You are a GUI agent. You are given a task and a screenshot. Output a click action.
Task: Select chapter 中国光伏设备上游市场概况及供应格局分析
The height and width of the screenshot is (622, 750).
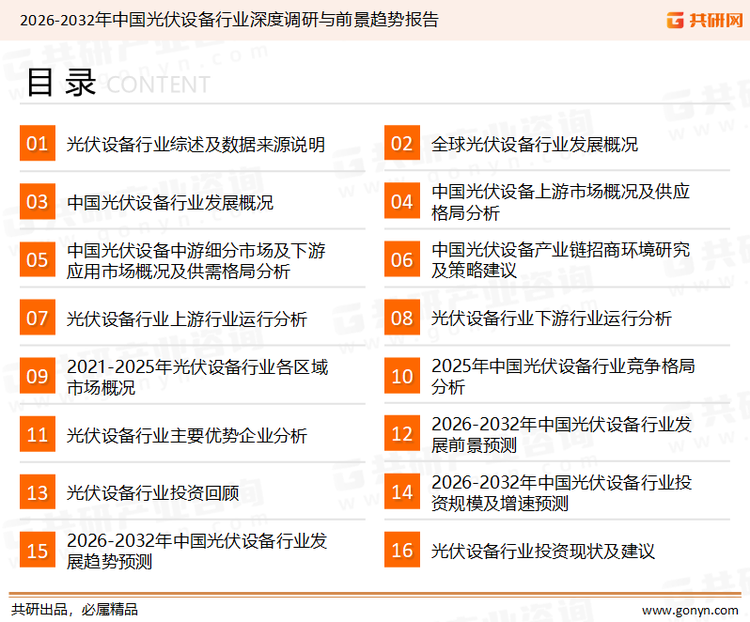[x=561, y=202]
